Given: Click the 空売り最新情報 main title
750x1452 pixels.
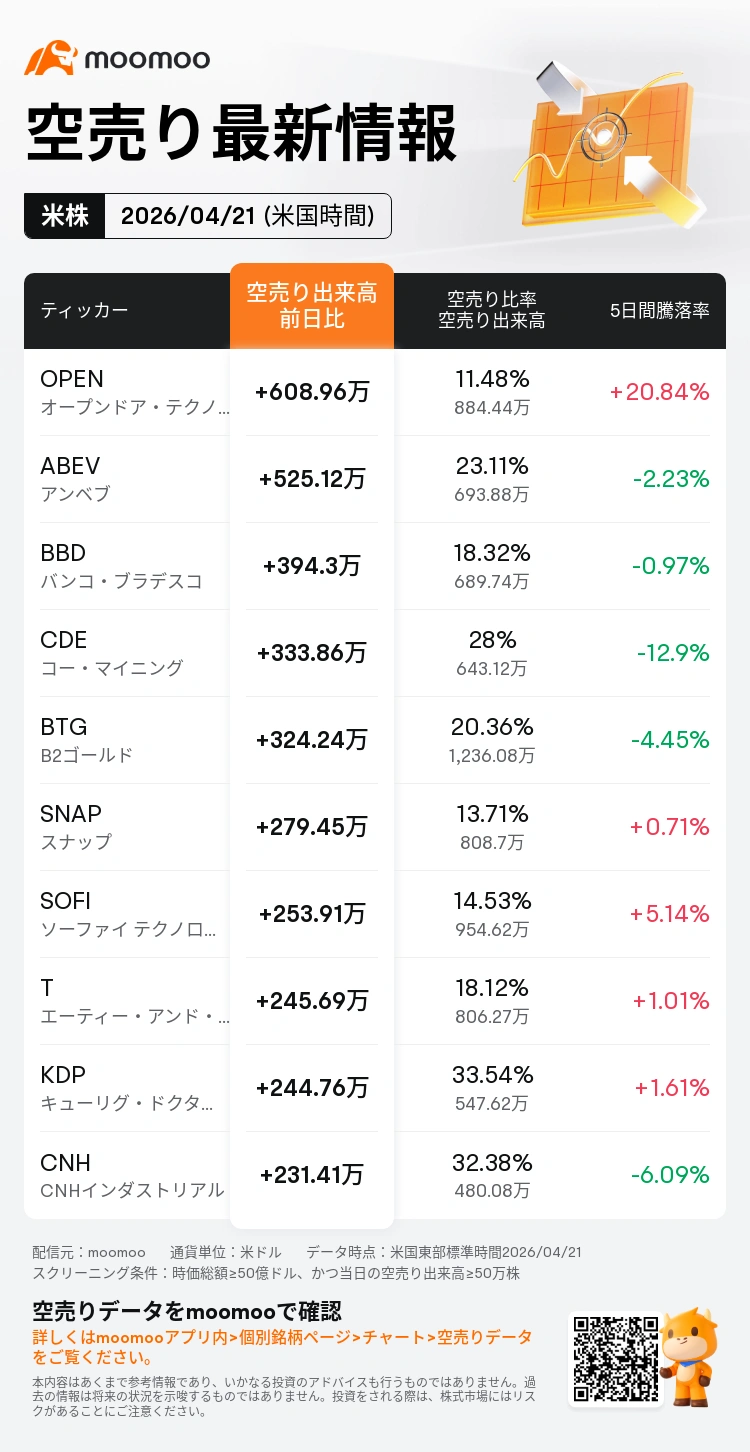Looking at the screenshot, I should click(240, 135).
